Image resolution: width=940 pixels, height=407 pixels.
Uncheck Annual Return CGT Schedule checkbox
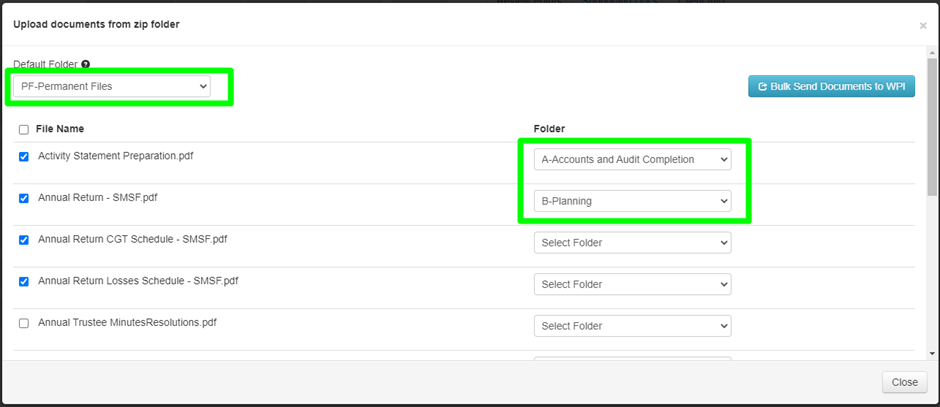pos(24,240)
